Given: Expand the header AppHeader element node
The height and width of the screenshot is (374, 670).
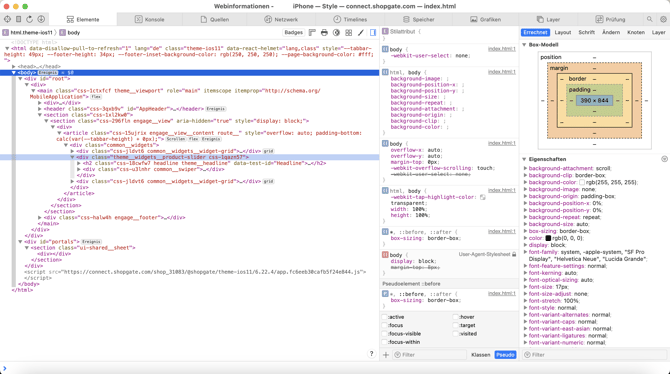Looking at the screenshot, I should [x=40, y=109].
